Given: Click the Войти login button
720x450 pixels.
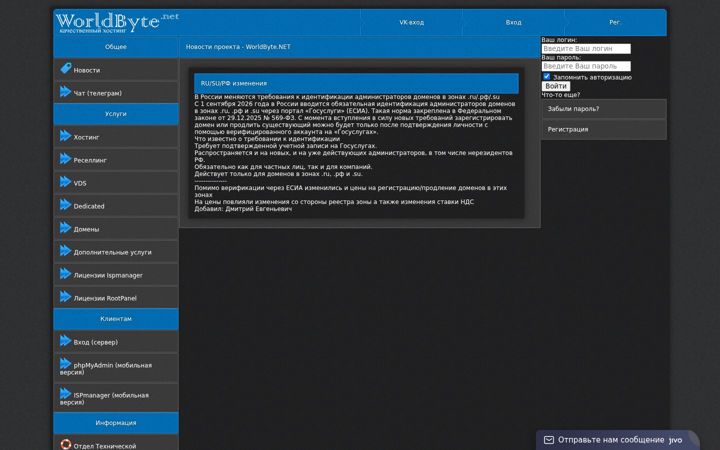Looking at the screenshot, I should 556,86.
